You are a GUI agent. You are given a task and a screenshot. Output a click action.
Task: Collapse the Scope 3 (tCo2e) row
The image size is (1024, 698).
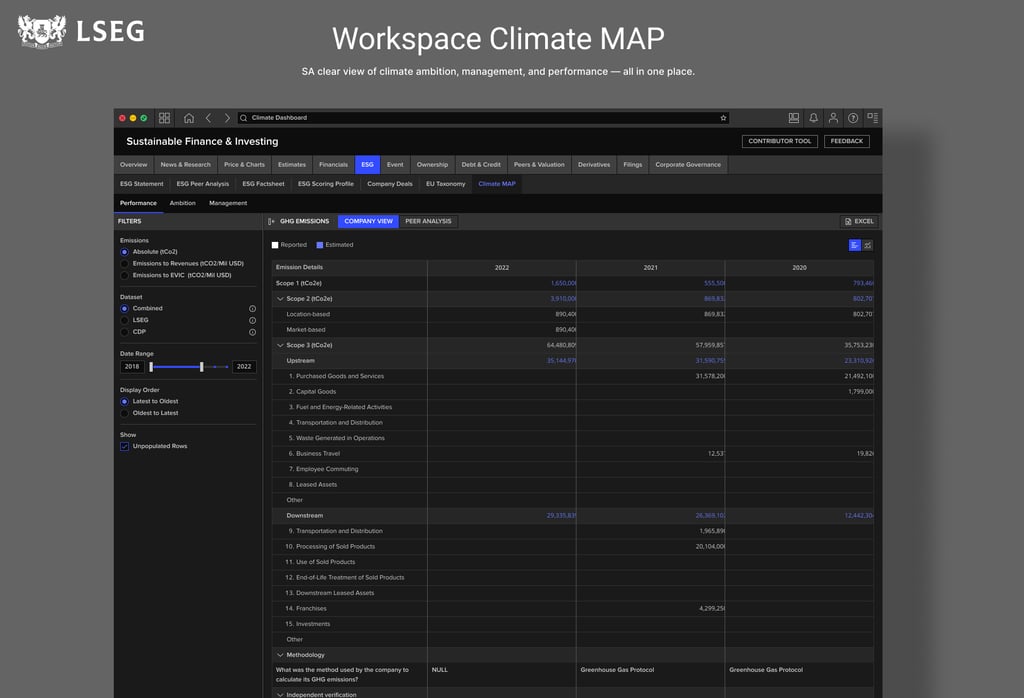(x=280, y=345)
